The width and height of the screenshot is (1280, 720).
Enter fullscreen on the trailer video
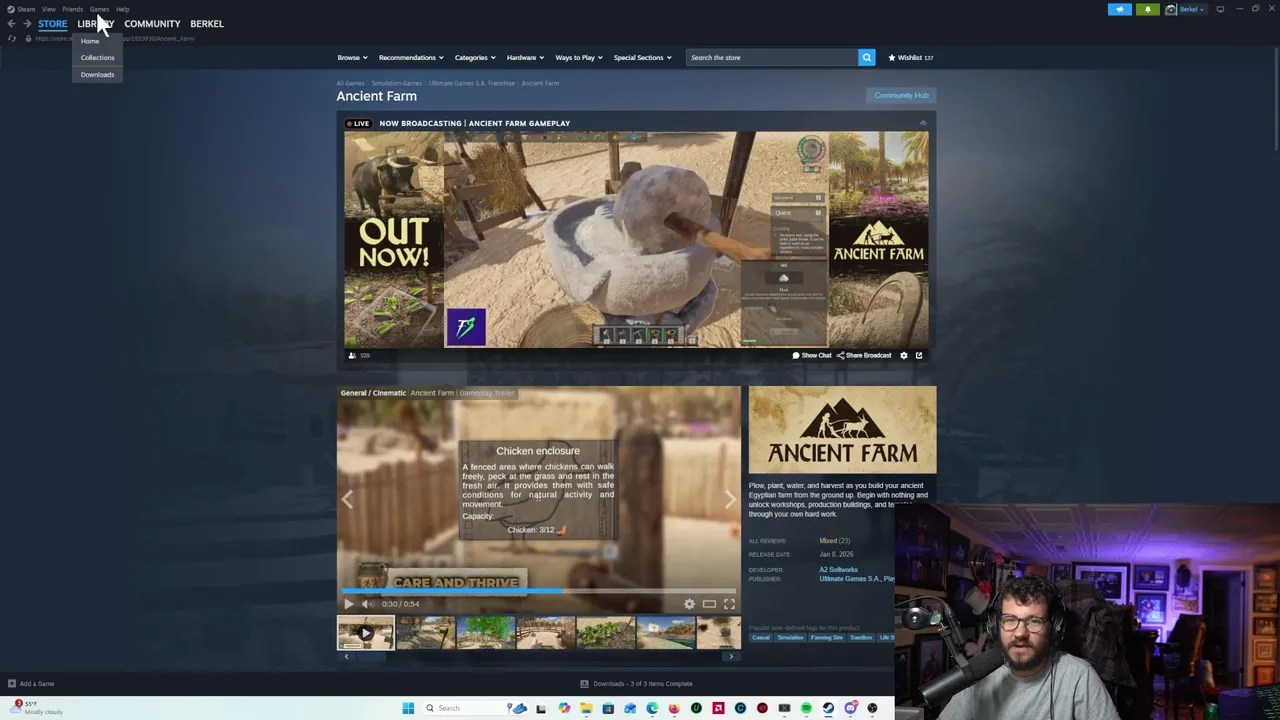click(729, 603)
